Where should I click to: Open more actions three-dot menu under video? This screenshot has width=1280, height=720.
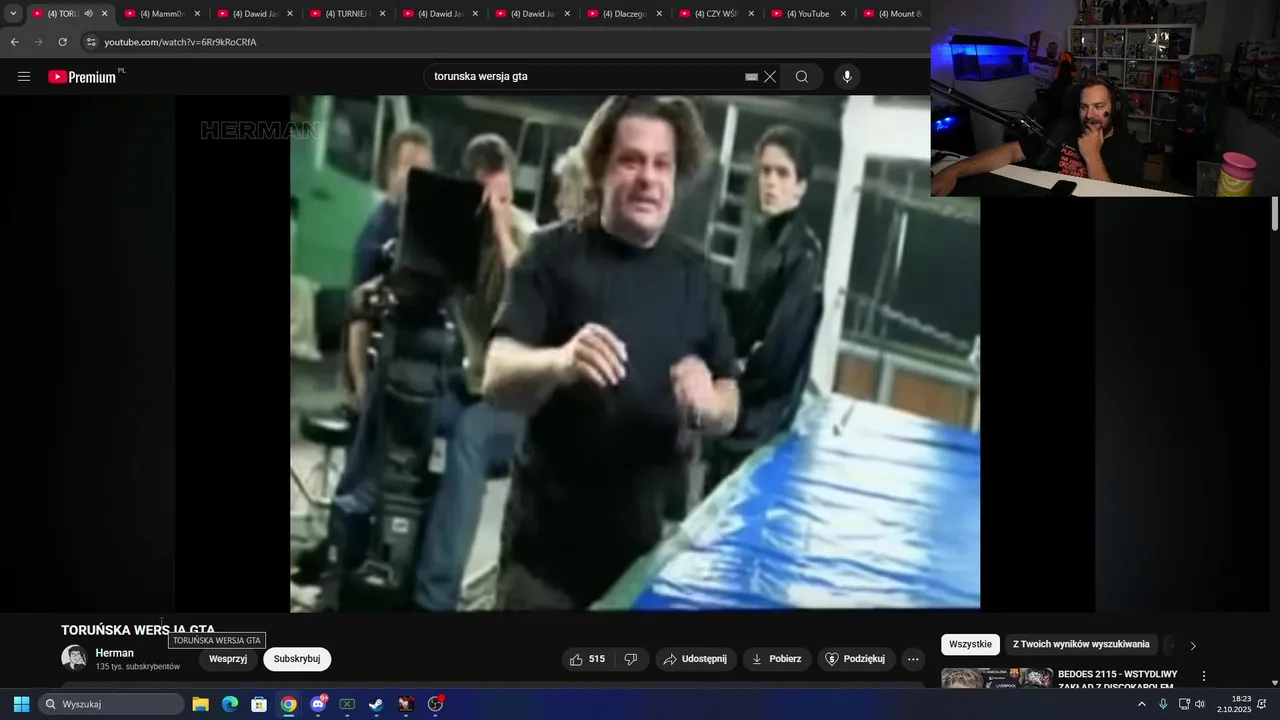(913, 659)
